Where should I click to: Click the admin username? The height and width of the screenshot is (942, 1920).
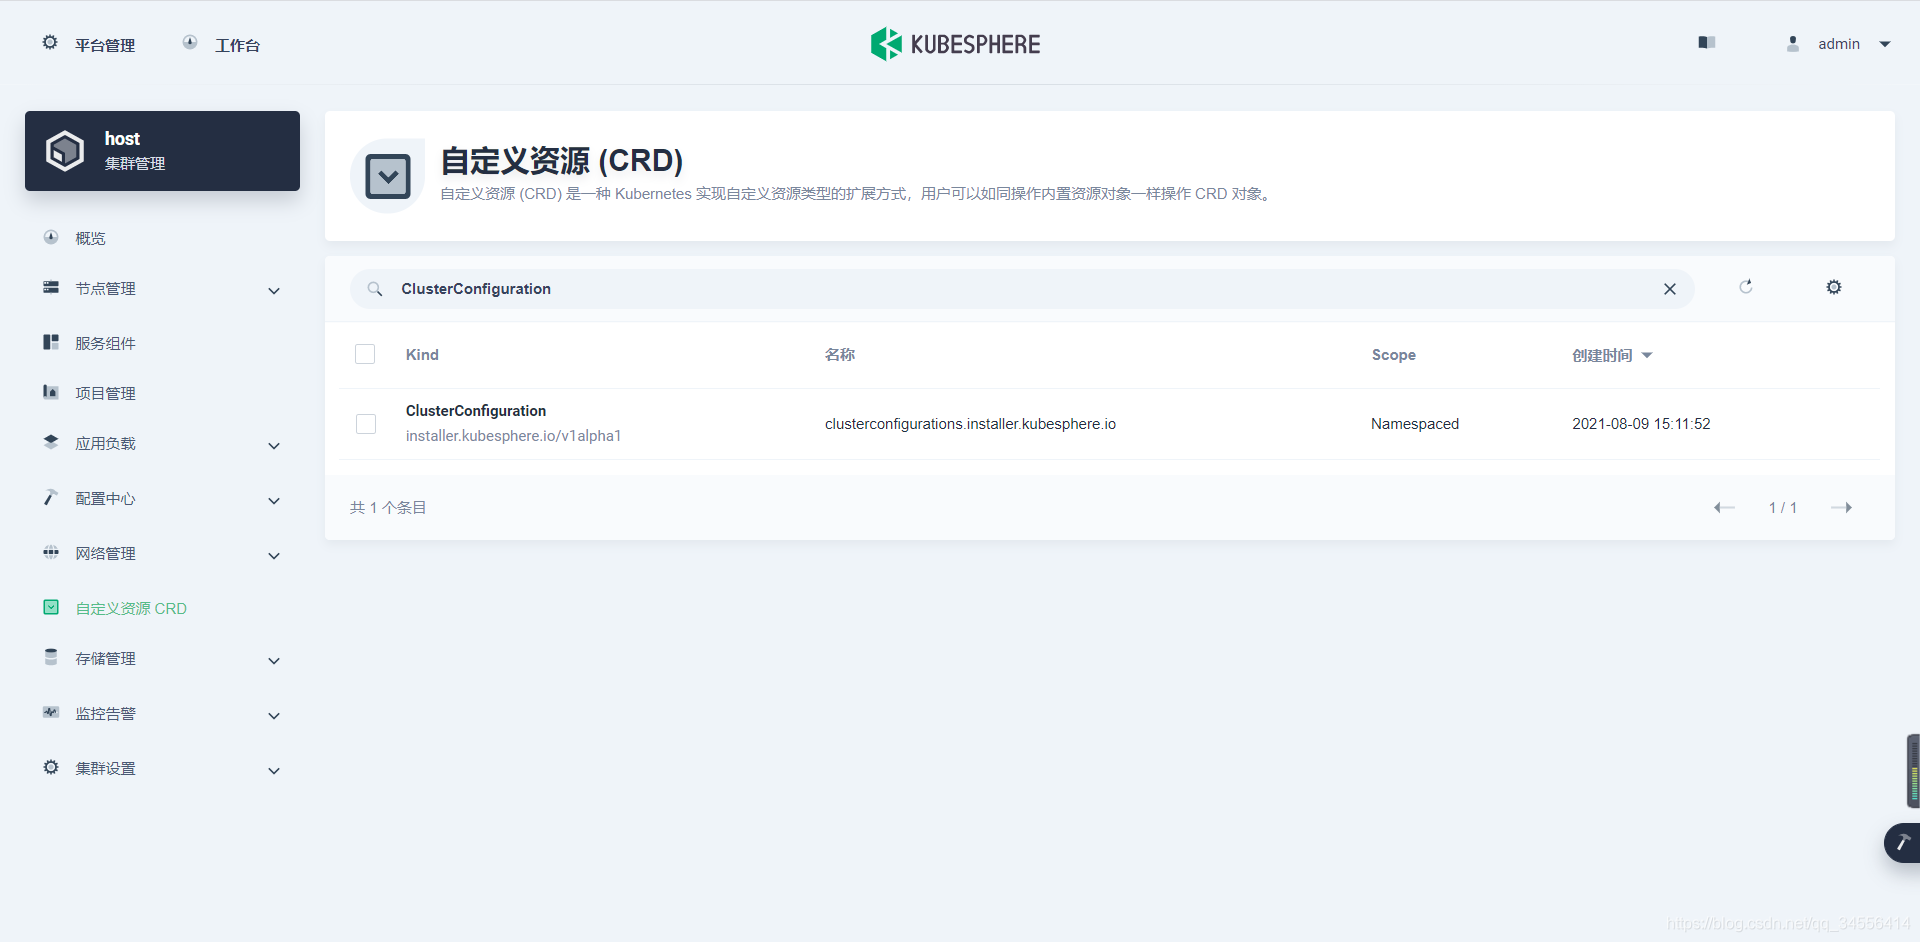click(1839, 44)
